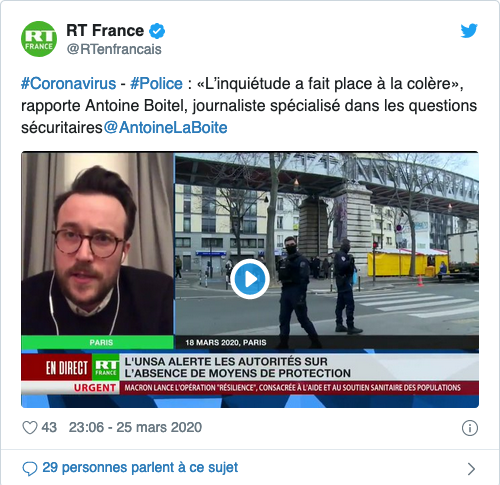This screenshot has width=500, height=485.
Task: Open the #Police hashtag
Action: tap(156, 83)
